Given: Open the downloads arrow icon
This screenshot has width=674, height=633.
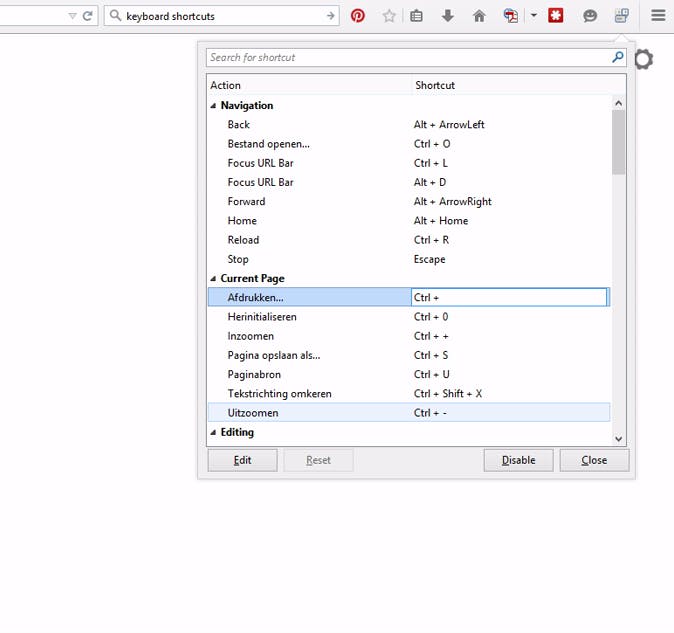Looking at the screenshot, I should tap(448, 16).
